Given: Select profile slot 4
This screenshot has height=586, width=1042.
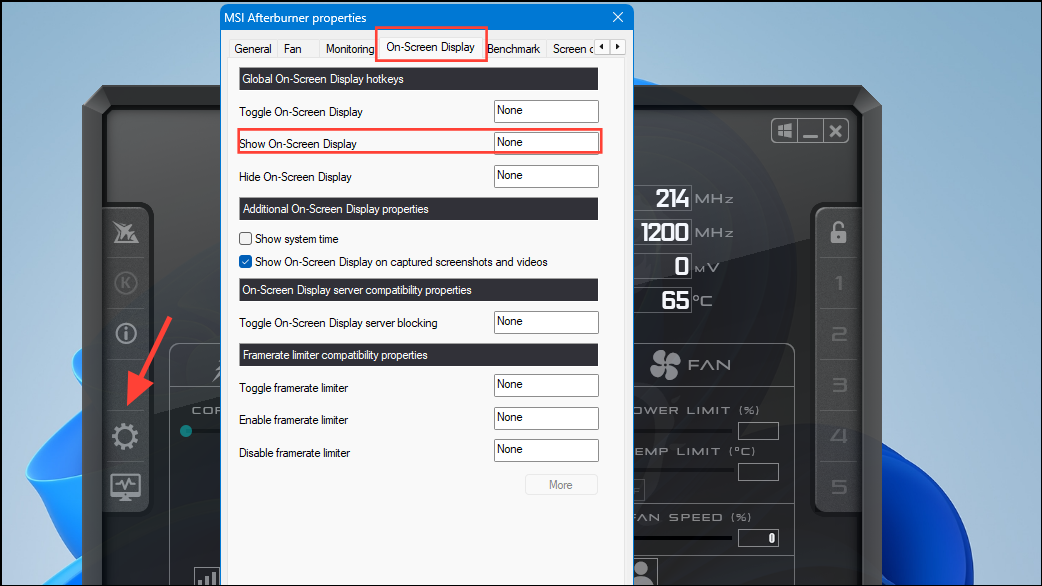Looking at the screenshot, I should coord(839,436).
